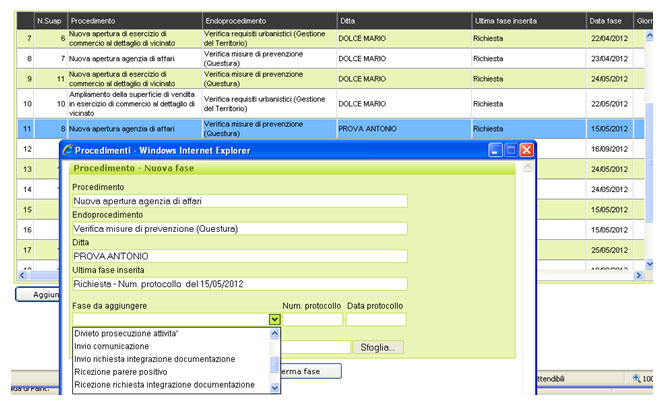Image resolution: width=670 pixels, height=411 pixels.
Task: Pick Ricezione parere positivo option
Action: pyautogui.click(x=120, y=372)
